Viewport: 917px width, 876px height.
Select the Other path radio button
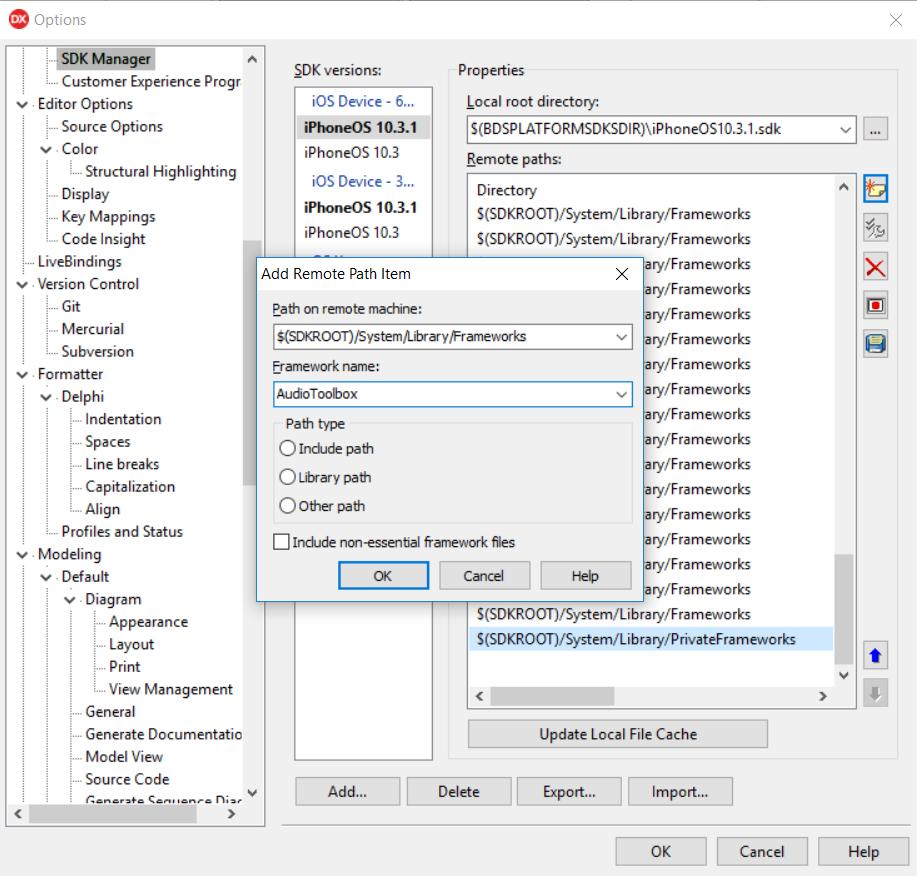(x=287, y=506)
